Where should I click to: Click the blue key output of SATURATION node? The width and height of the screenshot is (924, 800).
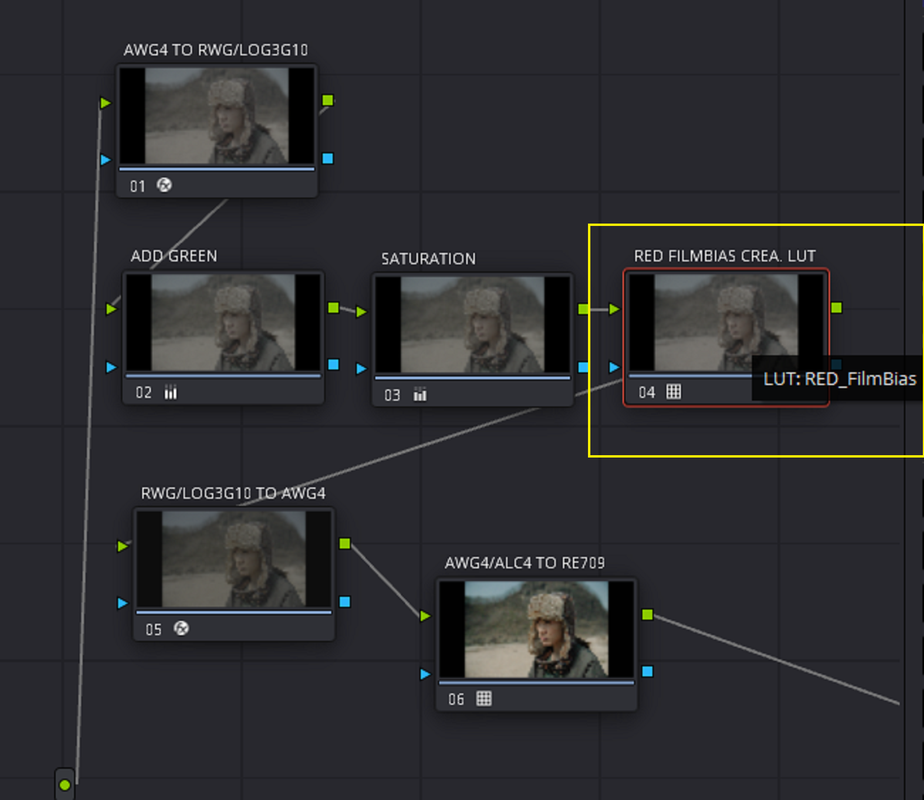pyautogui.click(x=583, y=367)
